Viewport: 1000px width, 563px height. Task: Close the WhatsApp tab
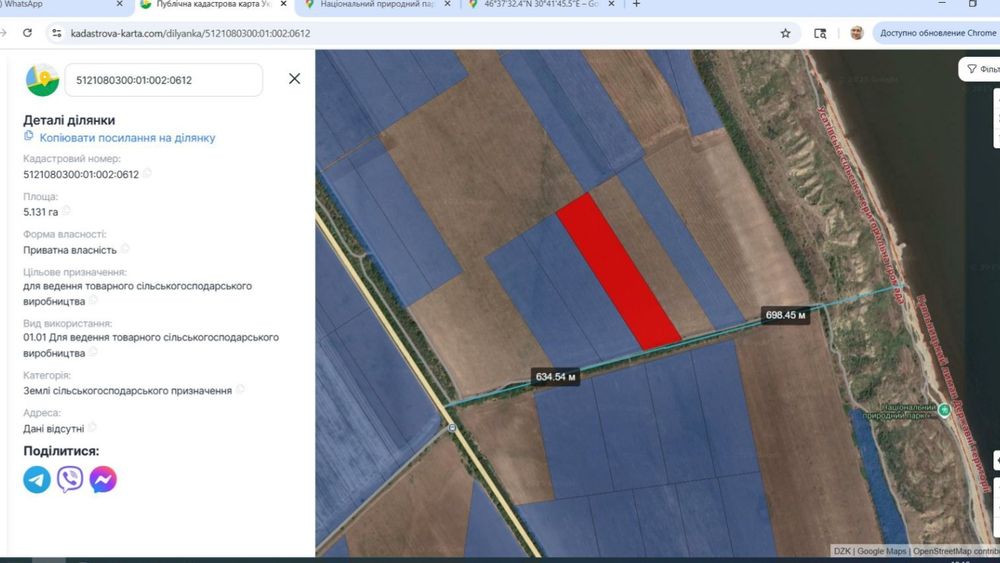click(119, 4)
